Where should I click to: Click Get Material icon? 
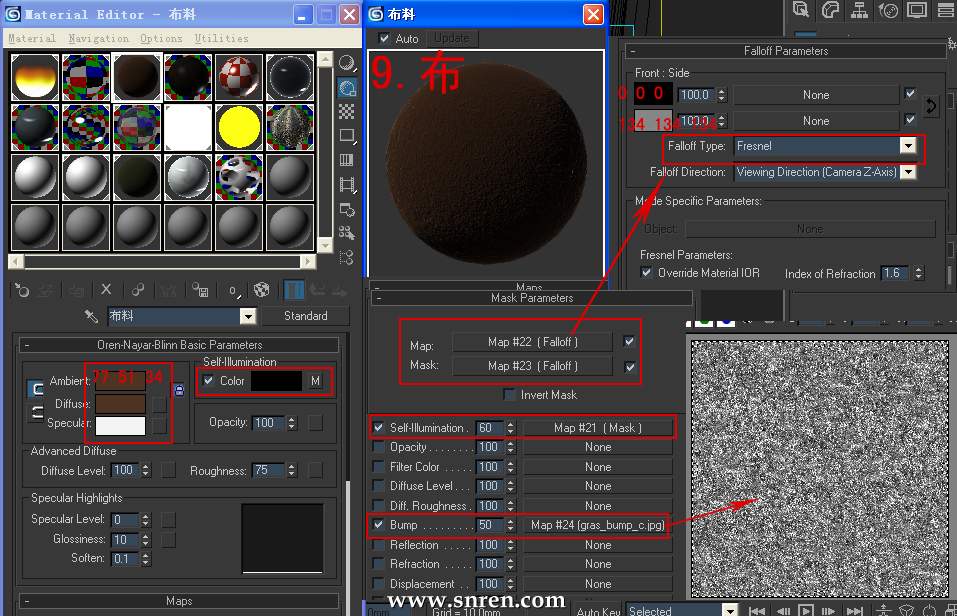(22, 290)
